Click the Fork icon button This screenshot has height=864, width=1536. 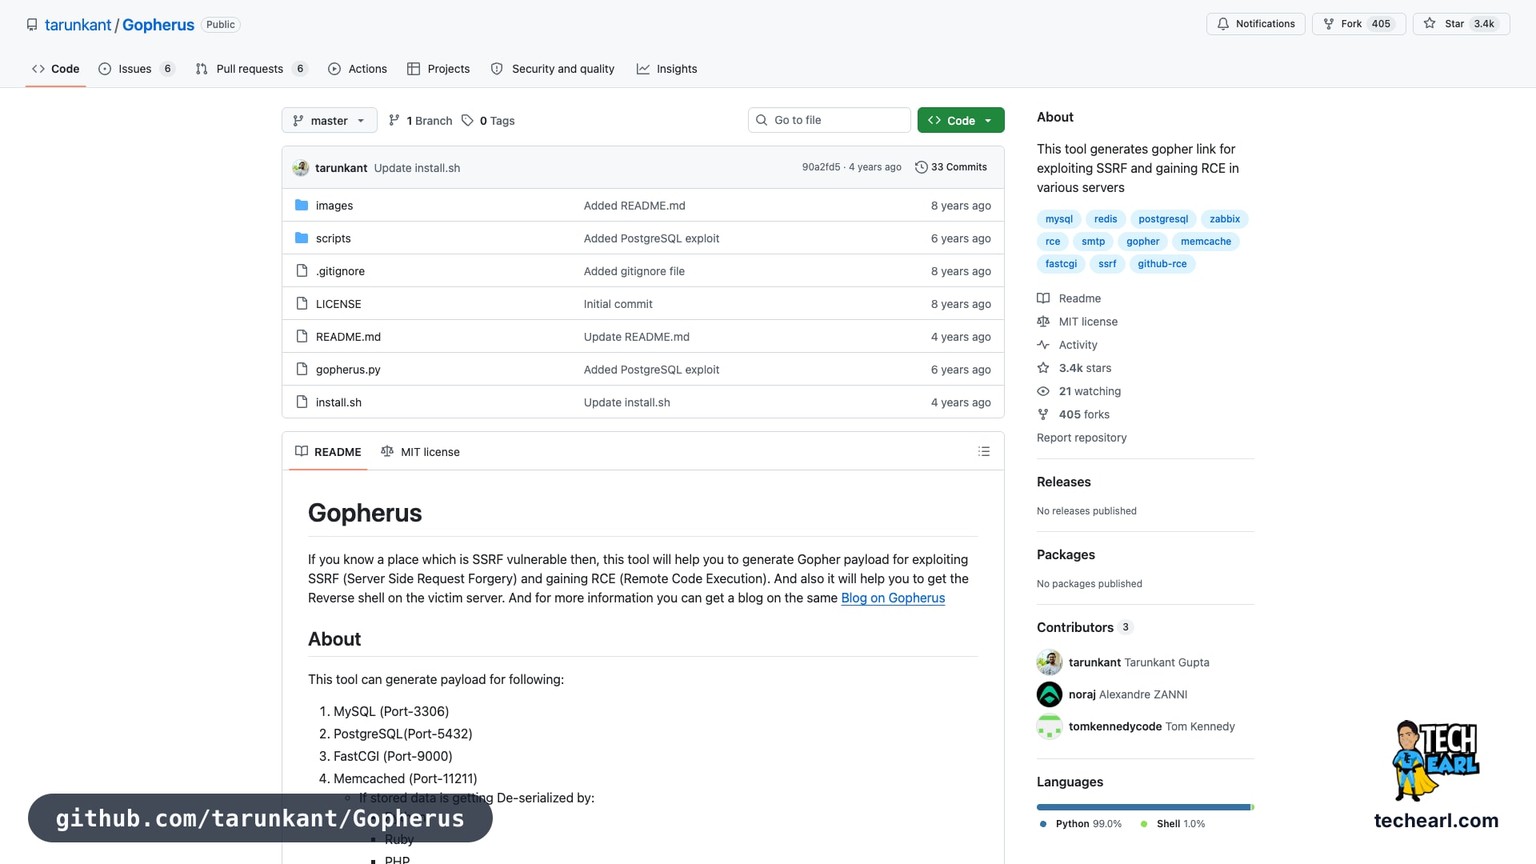point(1329,24)
